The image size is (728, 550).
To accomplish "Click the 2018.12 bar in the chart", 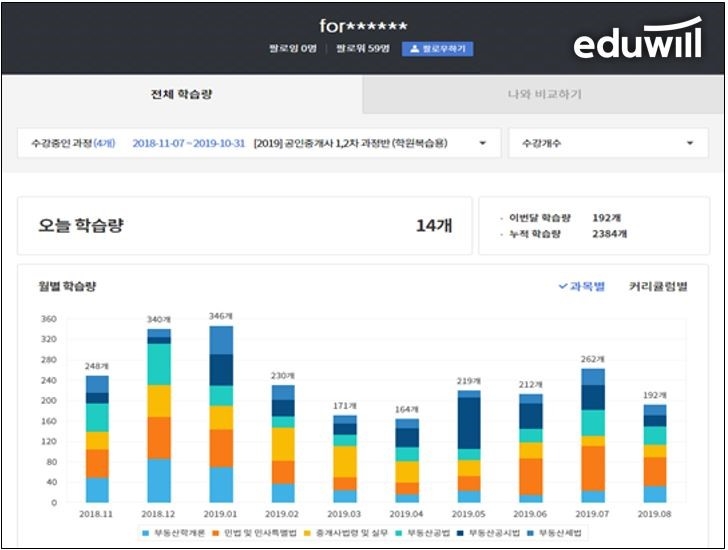I will coord(159,416).
